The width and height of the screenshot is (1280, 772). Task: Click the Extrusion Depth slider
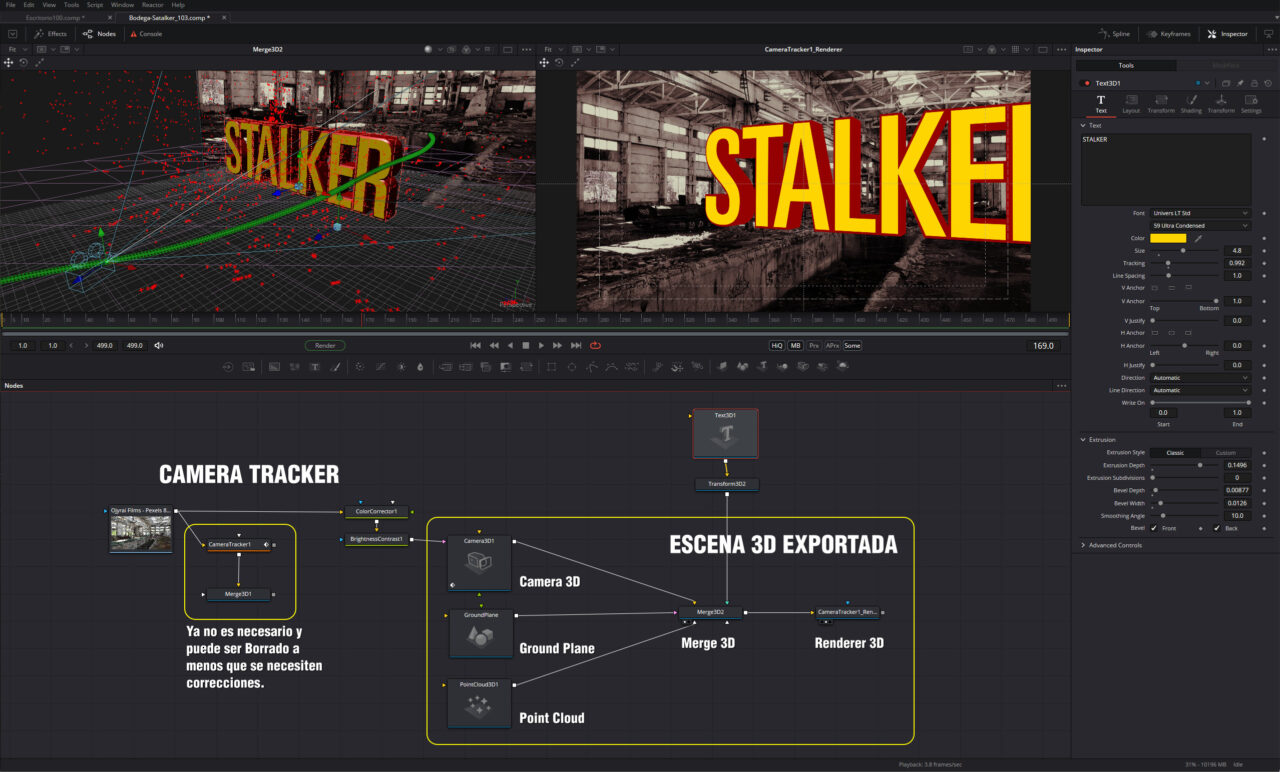[x=1185, y=465]
